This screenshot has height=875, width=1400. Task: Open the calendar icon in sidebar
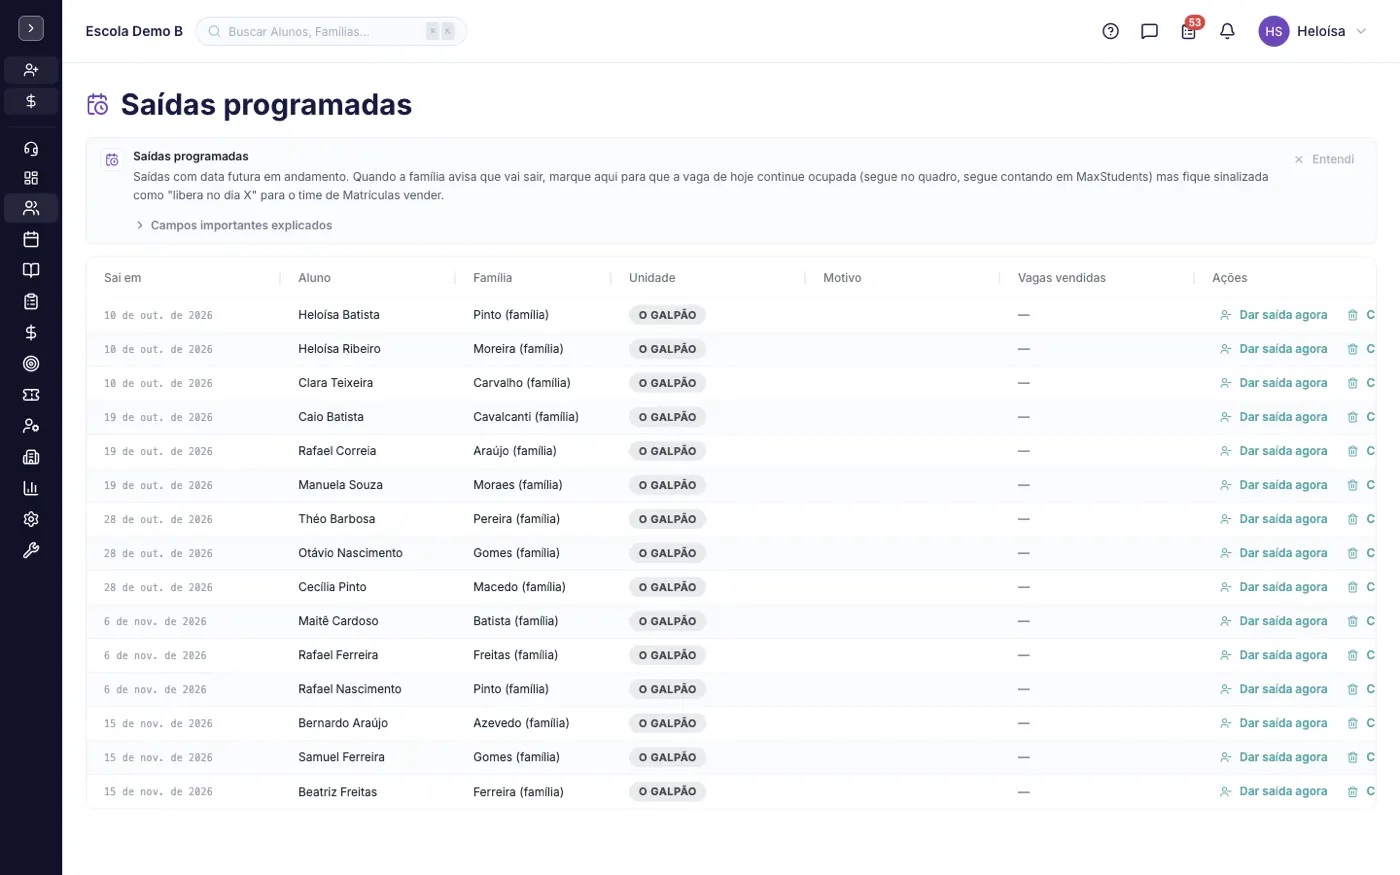pos(31,239)
